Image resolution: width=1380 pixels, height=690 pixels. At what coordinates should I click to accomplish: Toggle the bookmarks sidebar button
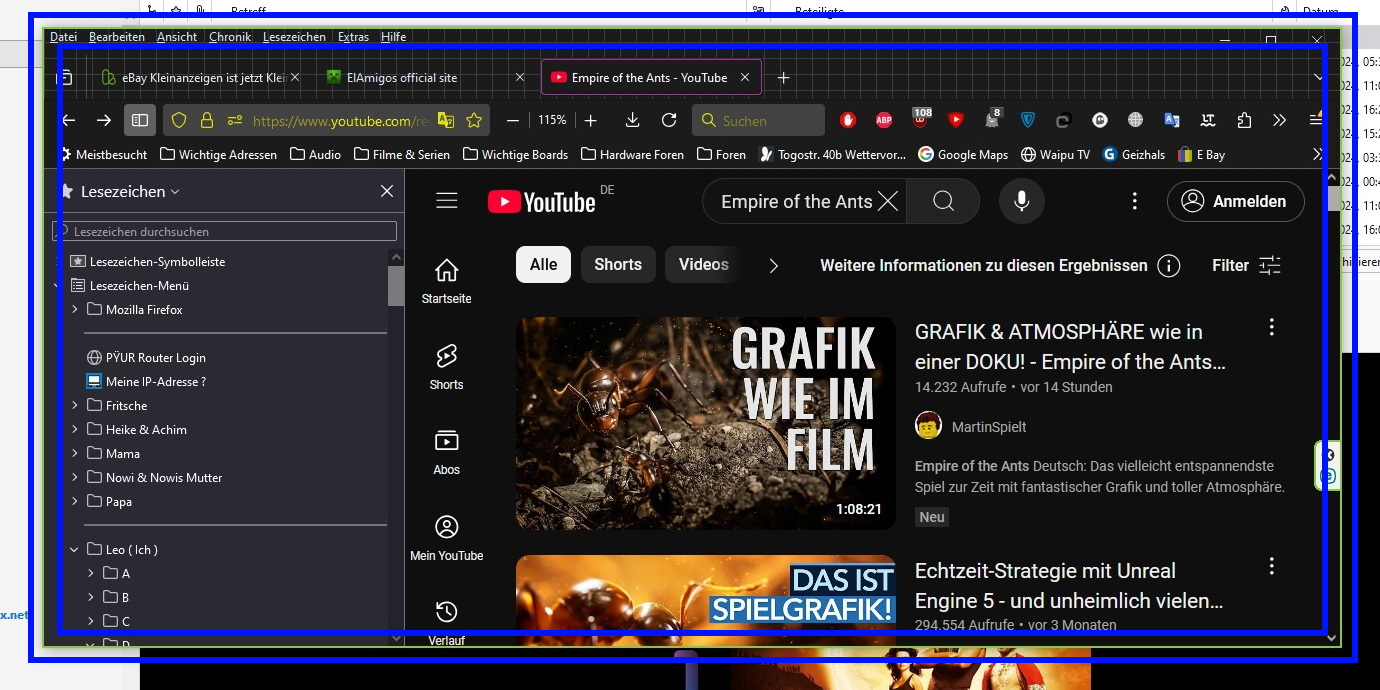(140, 120)
